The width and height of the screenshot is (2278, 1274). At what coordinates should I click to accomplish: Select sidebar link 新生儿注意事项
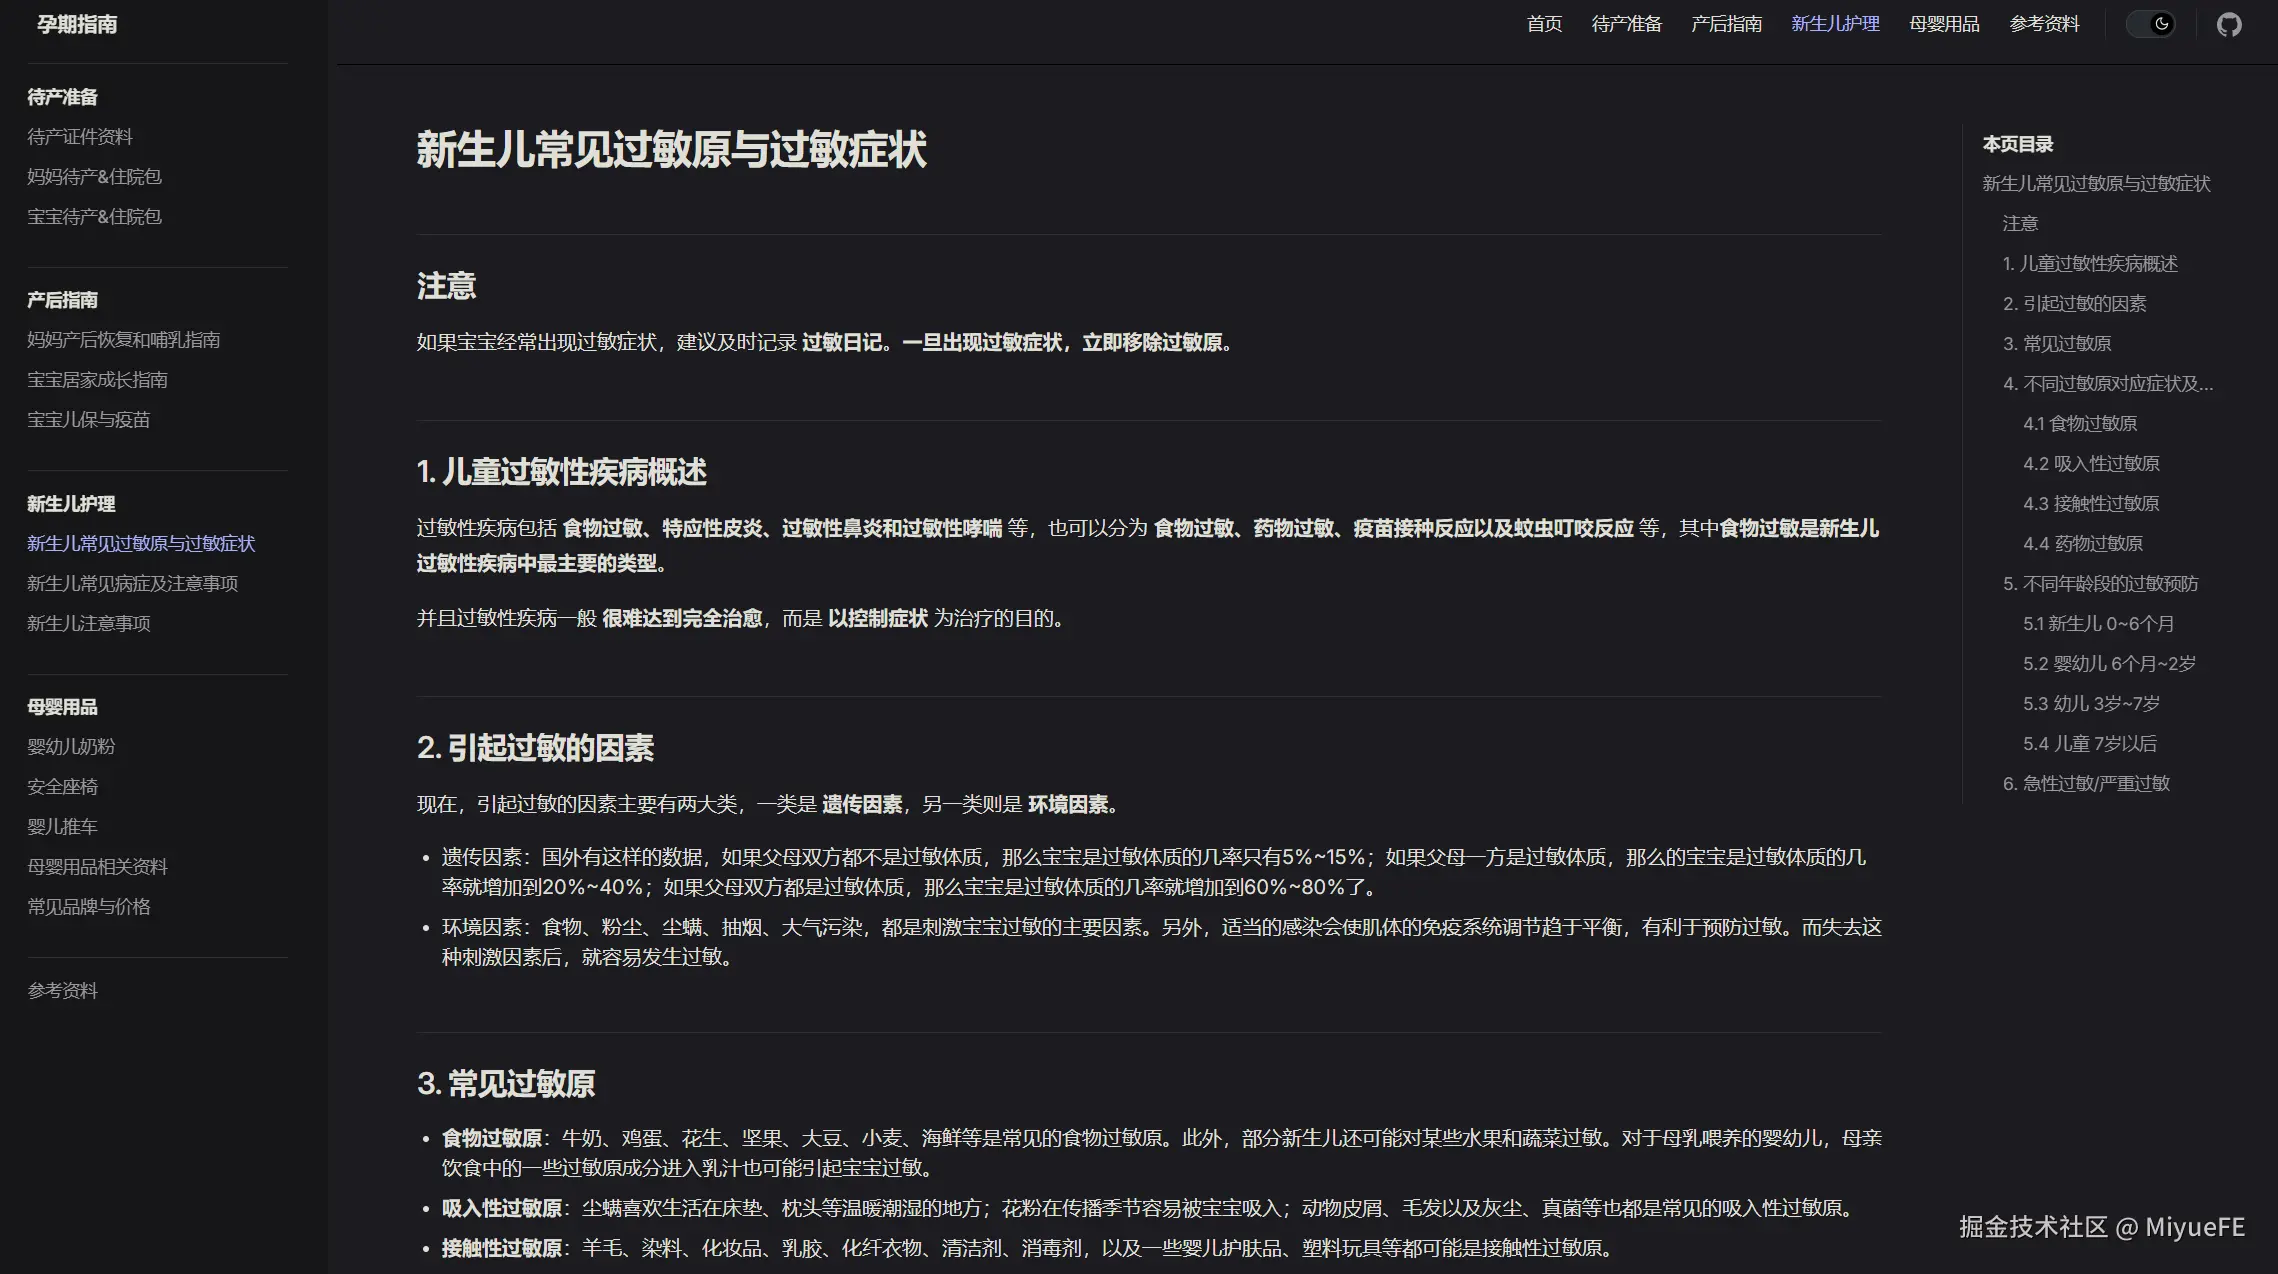pyautogui.click(x=88, y=623)
